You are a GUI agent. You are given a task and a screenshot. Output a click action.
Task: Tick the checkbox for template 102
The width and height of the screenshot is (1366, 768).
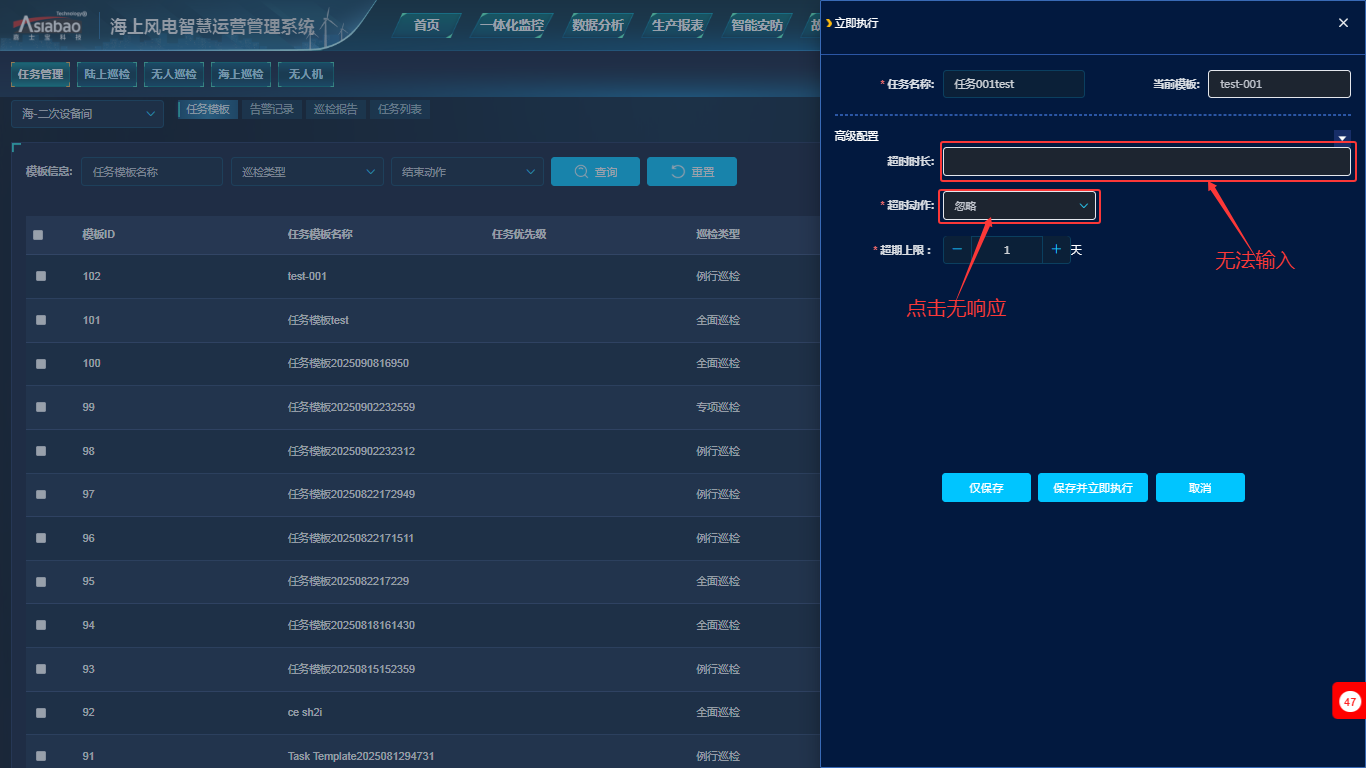[41, 276]
